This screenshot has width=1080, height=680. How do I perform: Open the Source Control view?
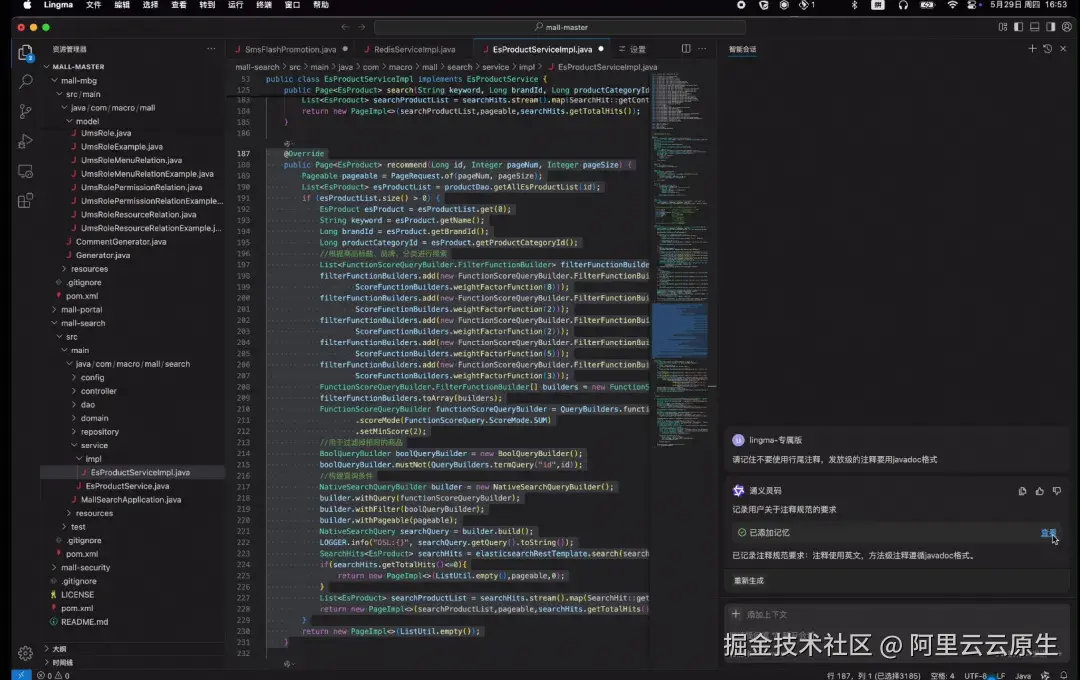click(x=25, y=112)
